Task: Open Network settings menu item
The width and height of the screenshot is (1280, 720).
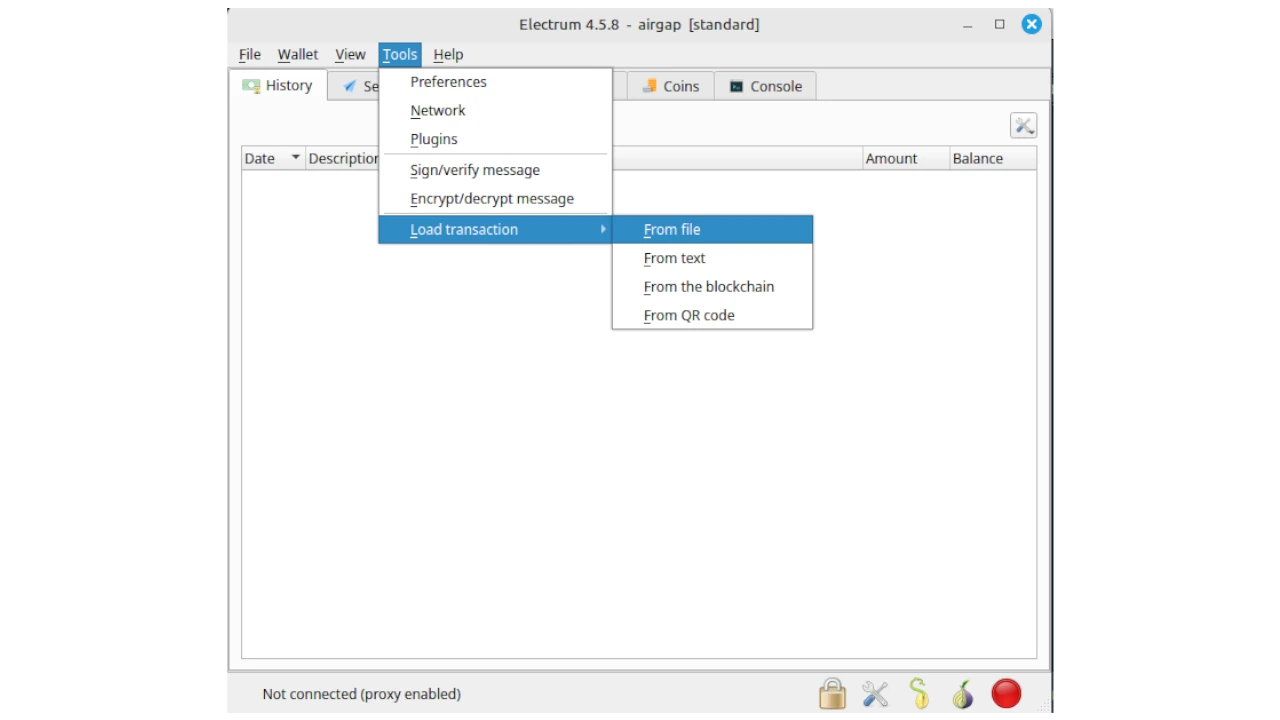Action: pos(437,111)
